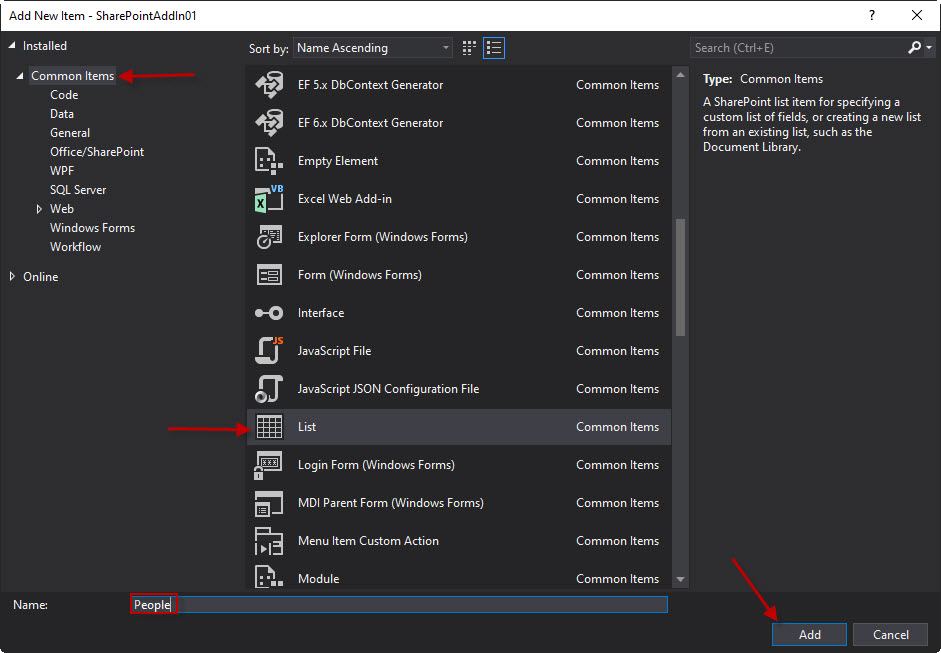Select 'JavaScript JSON Configuration File' name
Viewport: 941px width, 653px height.
tap(388, 389)
